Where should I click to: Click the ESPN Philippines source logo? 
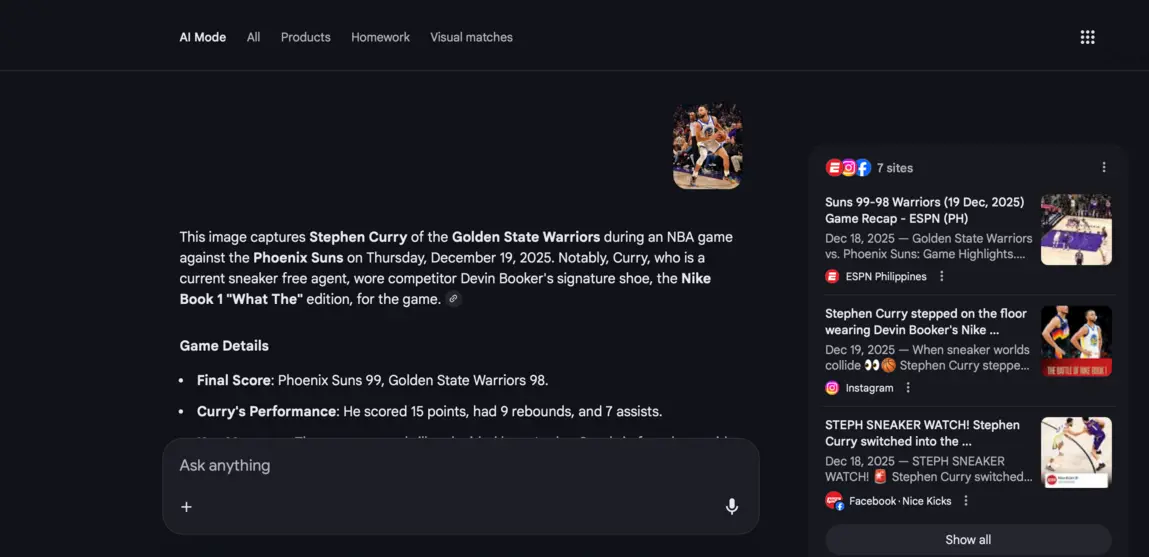point(832,277)
